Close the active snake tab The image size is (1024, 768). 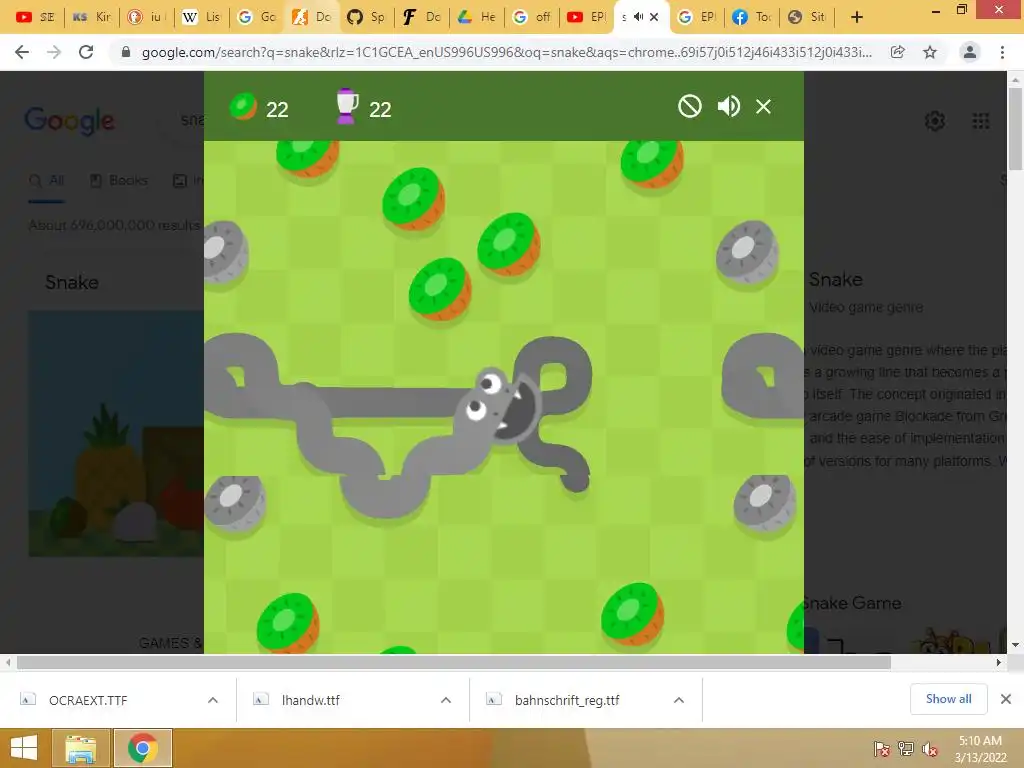[654, 17]
